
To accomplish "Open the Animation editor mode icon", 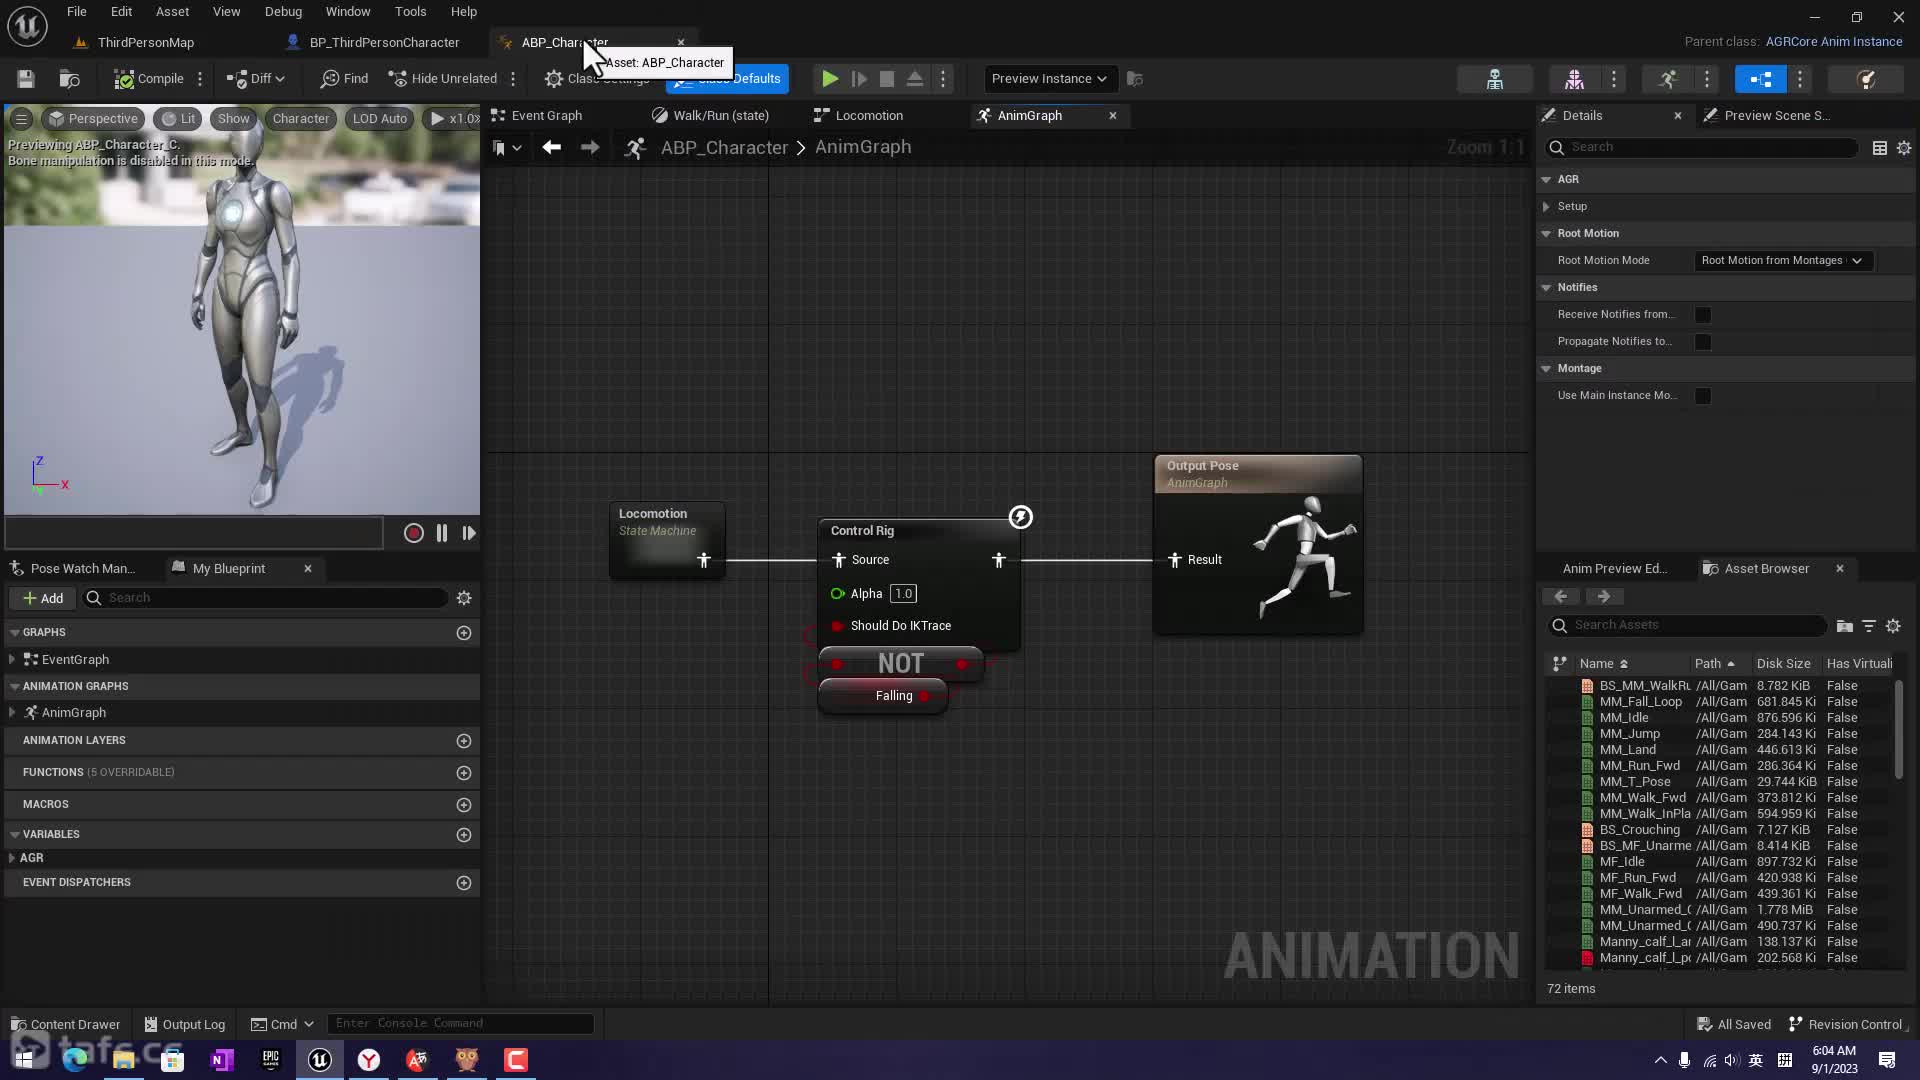I will tap(1667, 79).
